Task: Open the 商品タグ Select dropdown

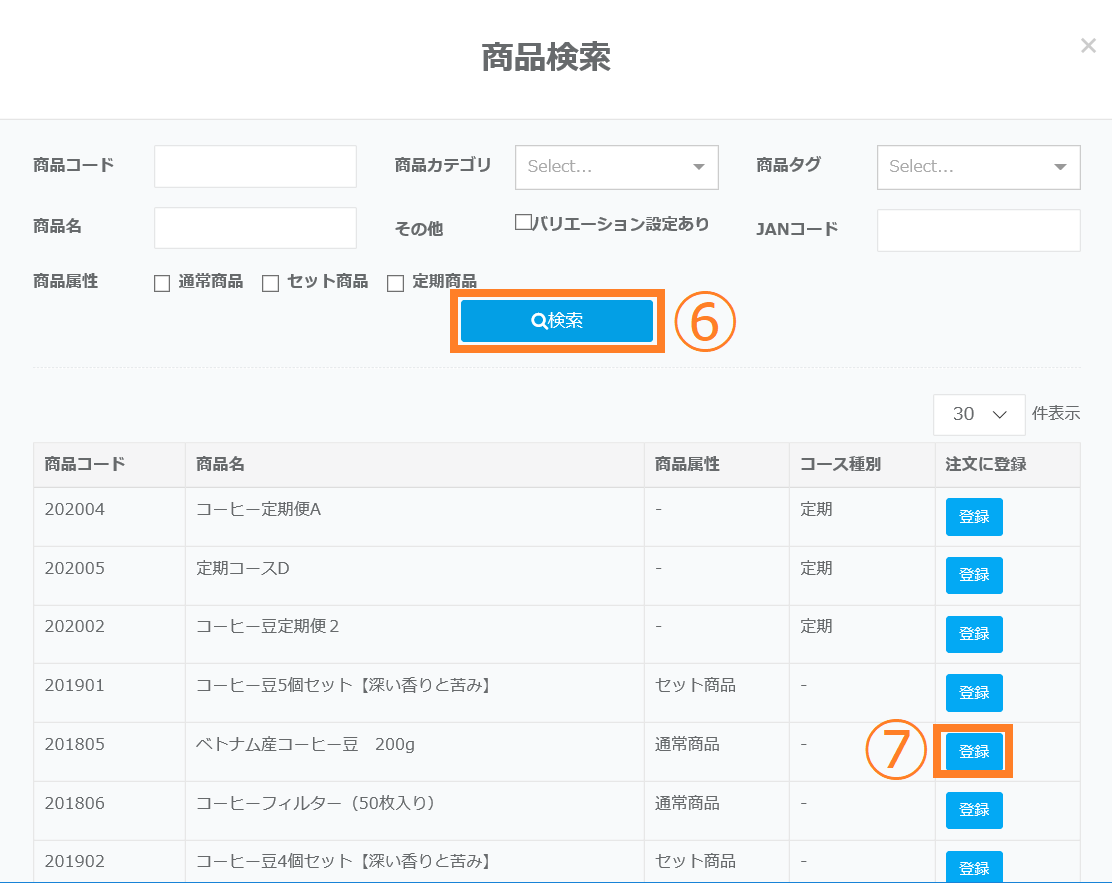Action: click(x=978, y=167)
